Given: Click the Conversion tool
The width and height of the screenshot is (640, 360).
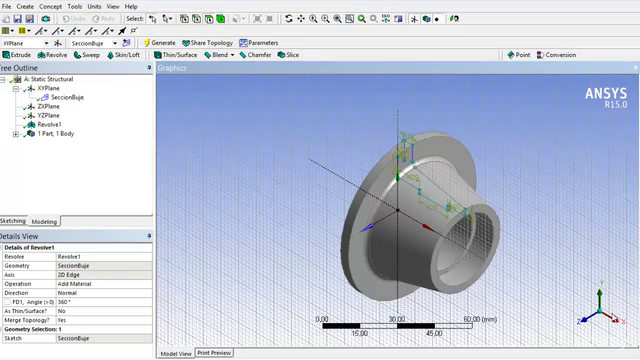Looking at the screenshot, I should (556, 55).
